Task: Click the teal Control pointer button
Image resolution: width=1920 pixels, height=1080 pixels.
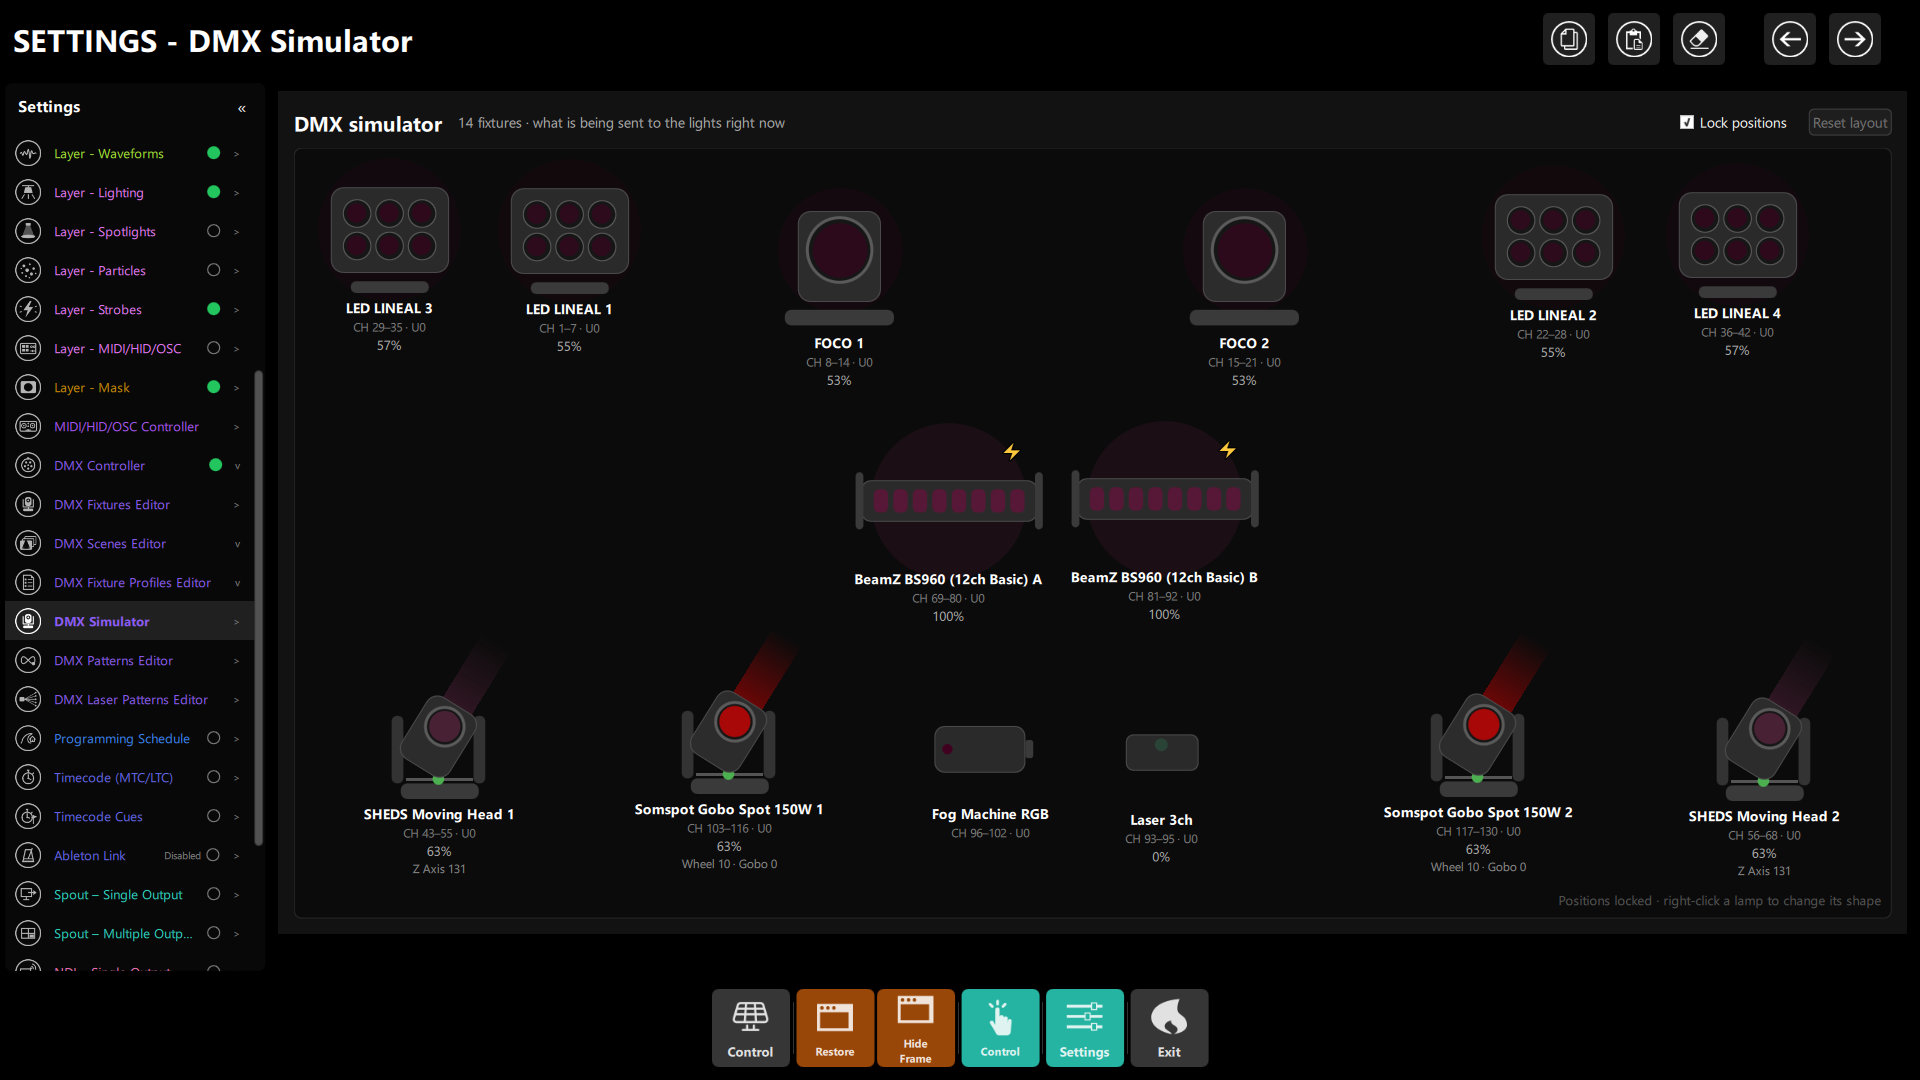Action: [1000, 1028]
